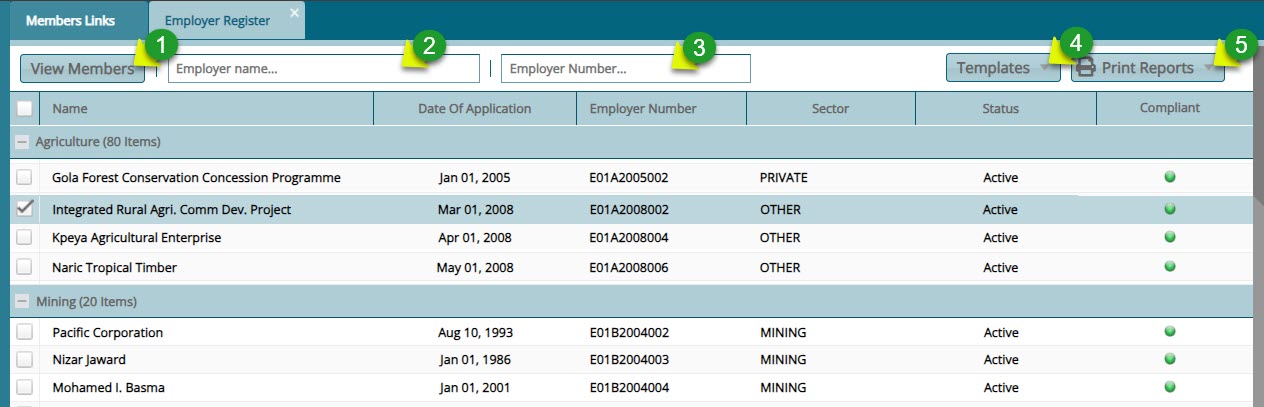Uncheck Integrated Rural Agri. Comm Dev. Project
Image resolution: width=1264 pixels, height=407 pixels.
pos(25,209)
